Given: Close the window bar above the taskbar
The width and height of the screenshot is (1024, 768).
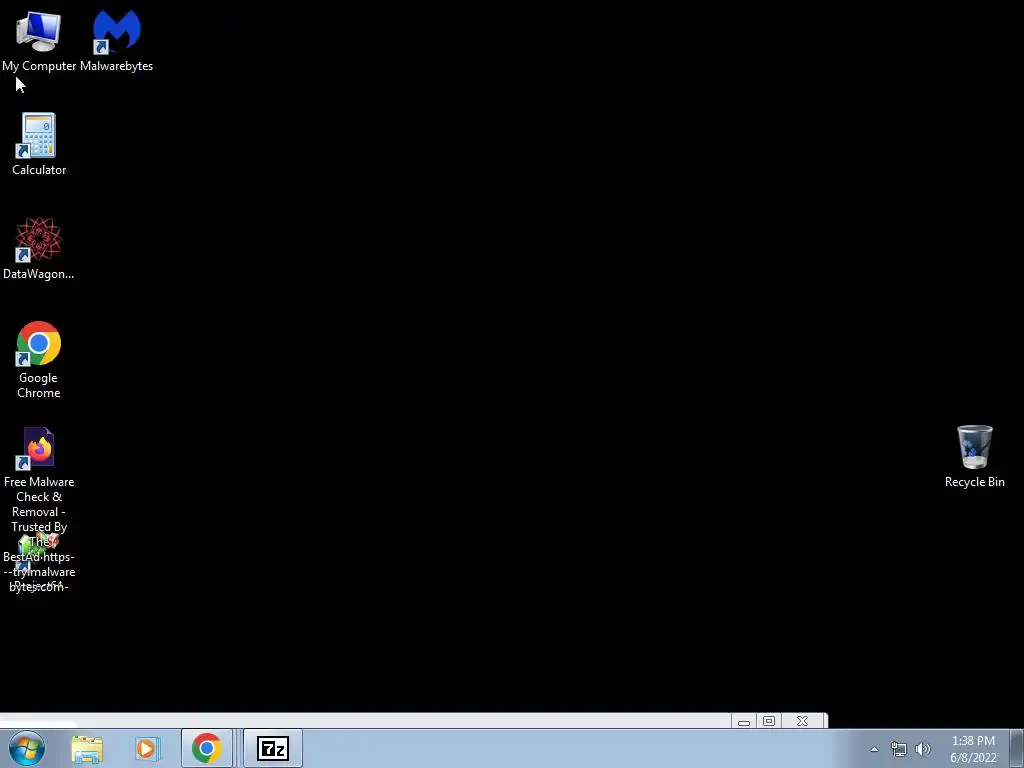Looking at the screenshot, I should (x=803, y=721).
